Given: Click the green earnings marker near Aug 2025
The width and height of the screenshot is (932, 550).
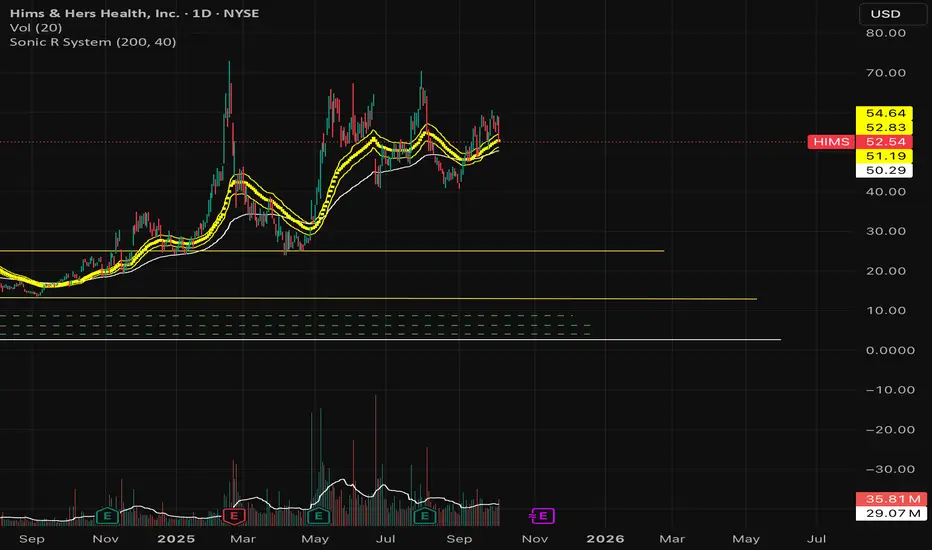Looking at the screenshot, I should [424, 516].
